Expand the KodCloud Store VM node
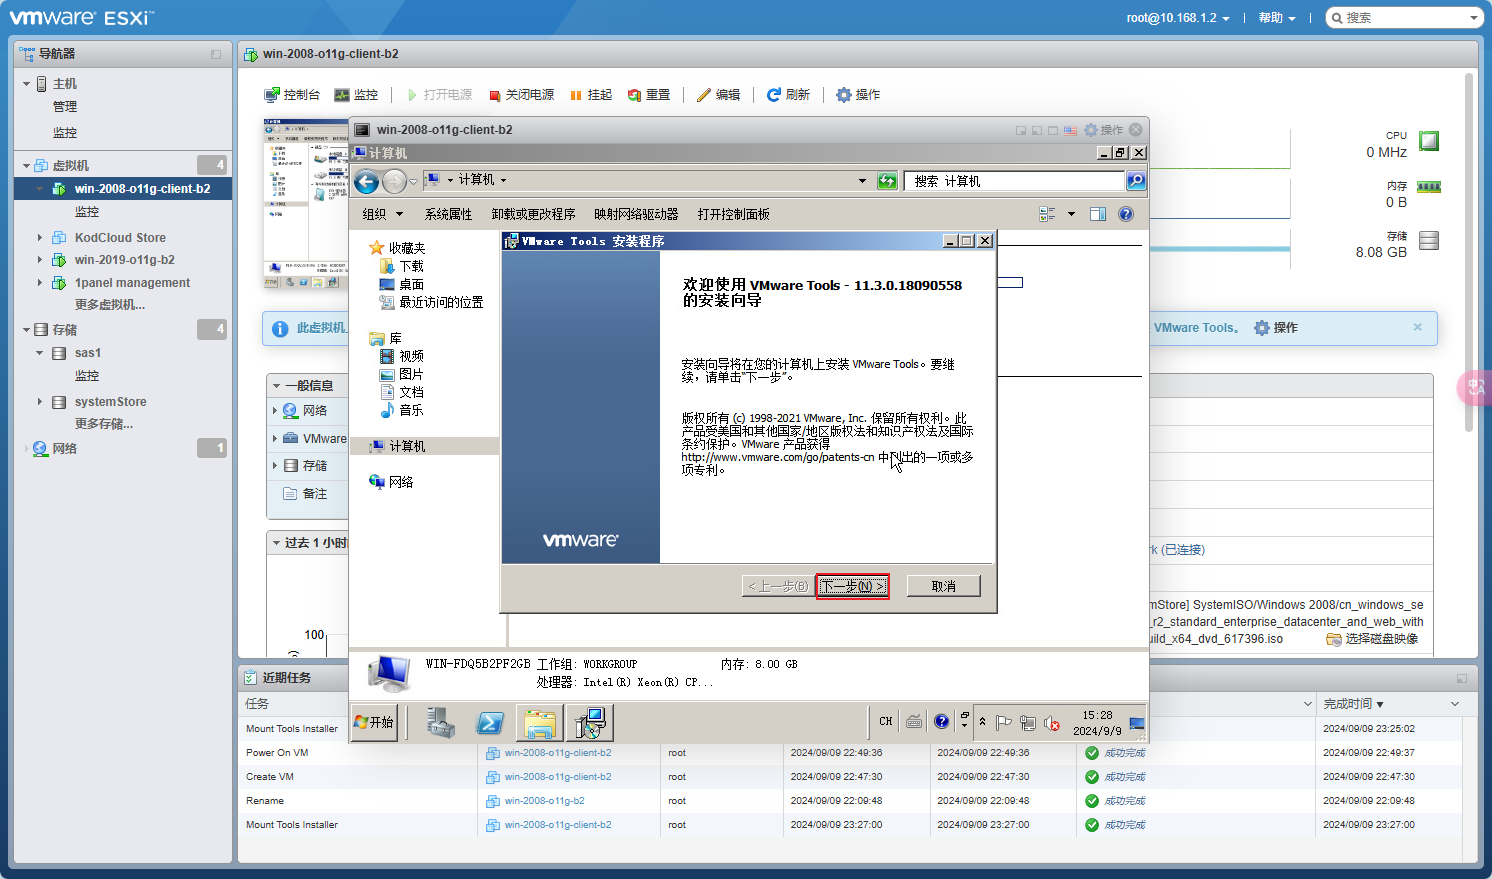 (40, 238)
